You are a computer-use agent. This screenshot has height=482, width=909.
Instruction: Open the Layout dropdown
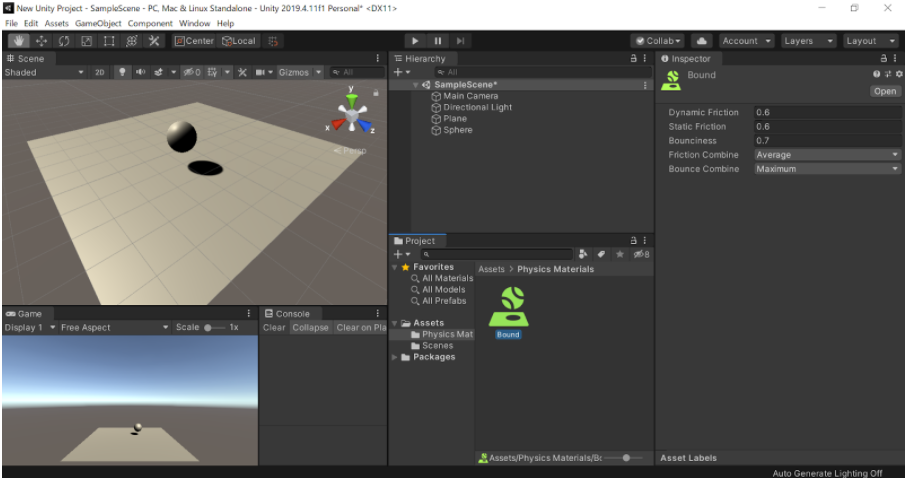click(x=870, y=41)
